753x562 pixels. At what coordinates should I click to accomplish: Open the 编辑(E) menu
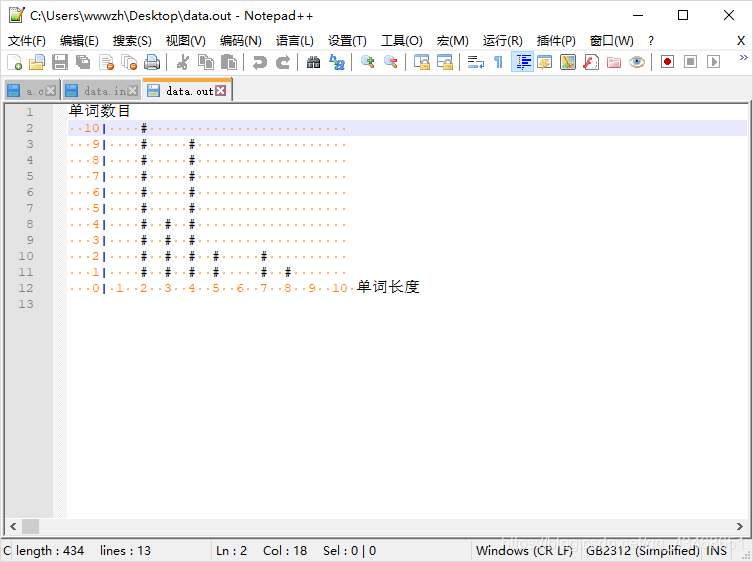point(79,41)
